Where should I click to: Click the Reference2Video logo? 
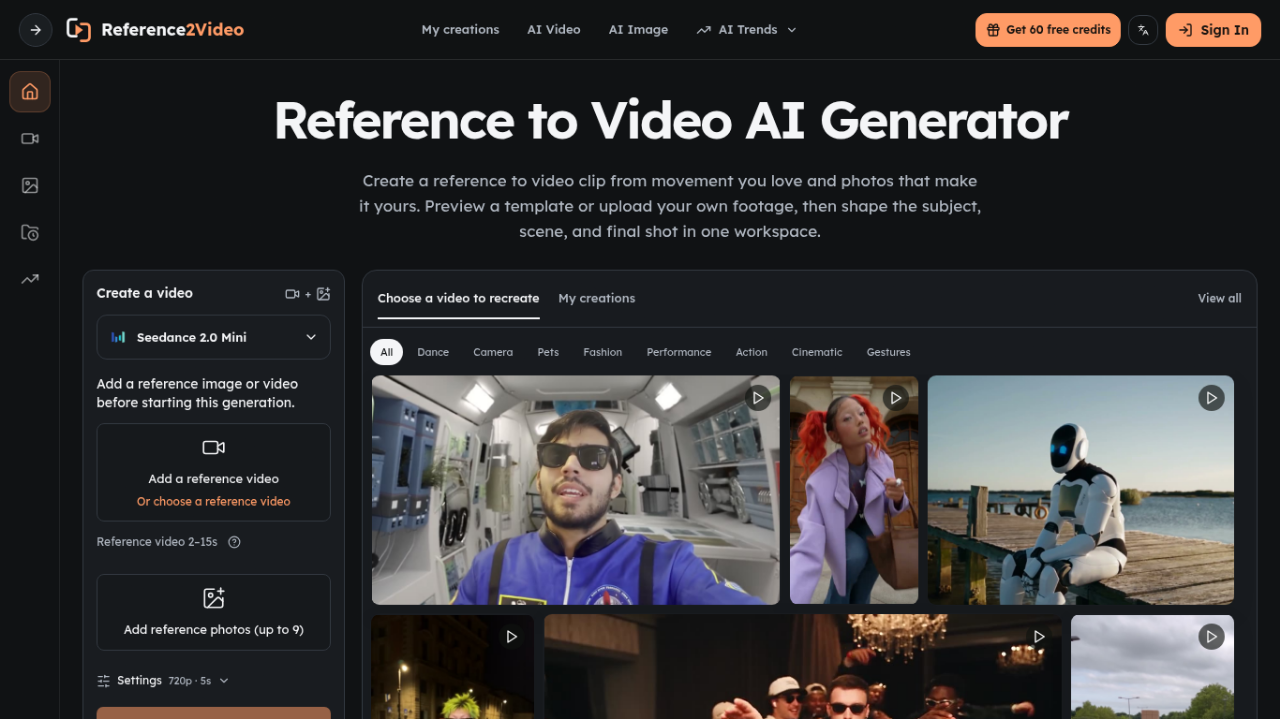coord(155,30)
